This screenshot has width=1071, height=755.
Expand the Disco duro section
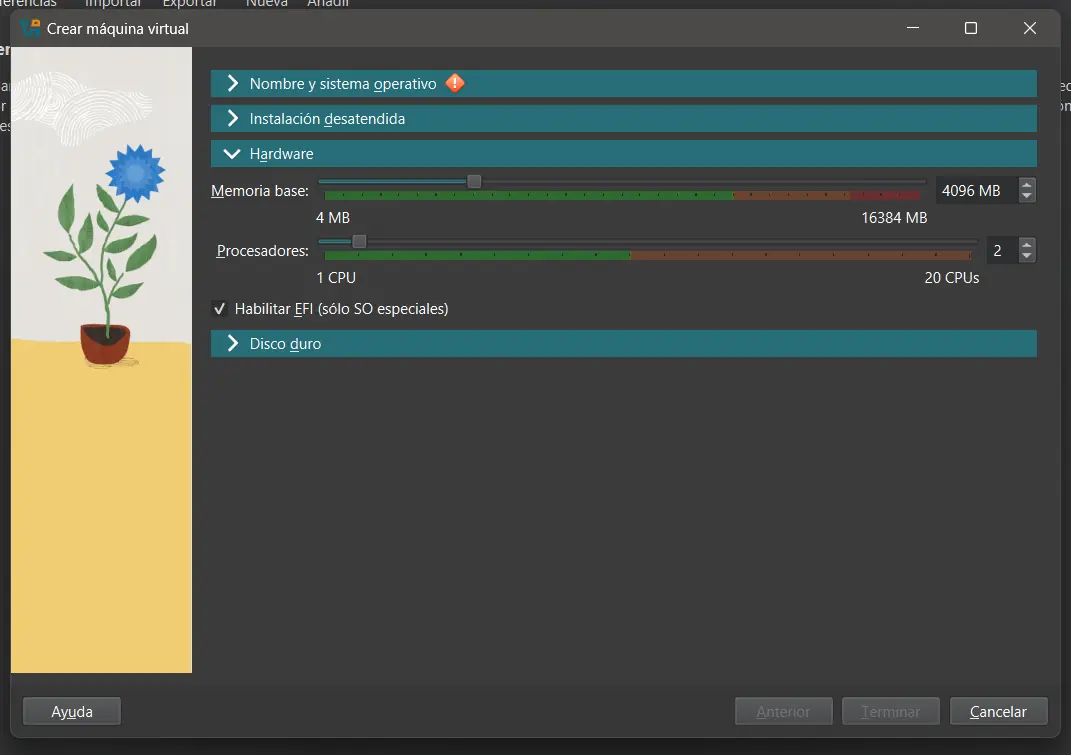tap(285, 344)
